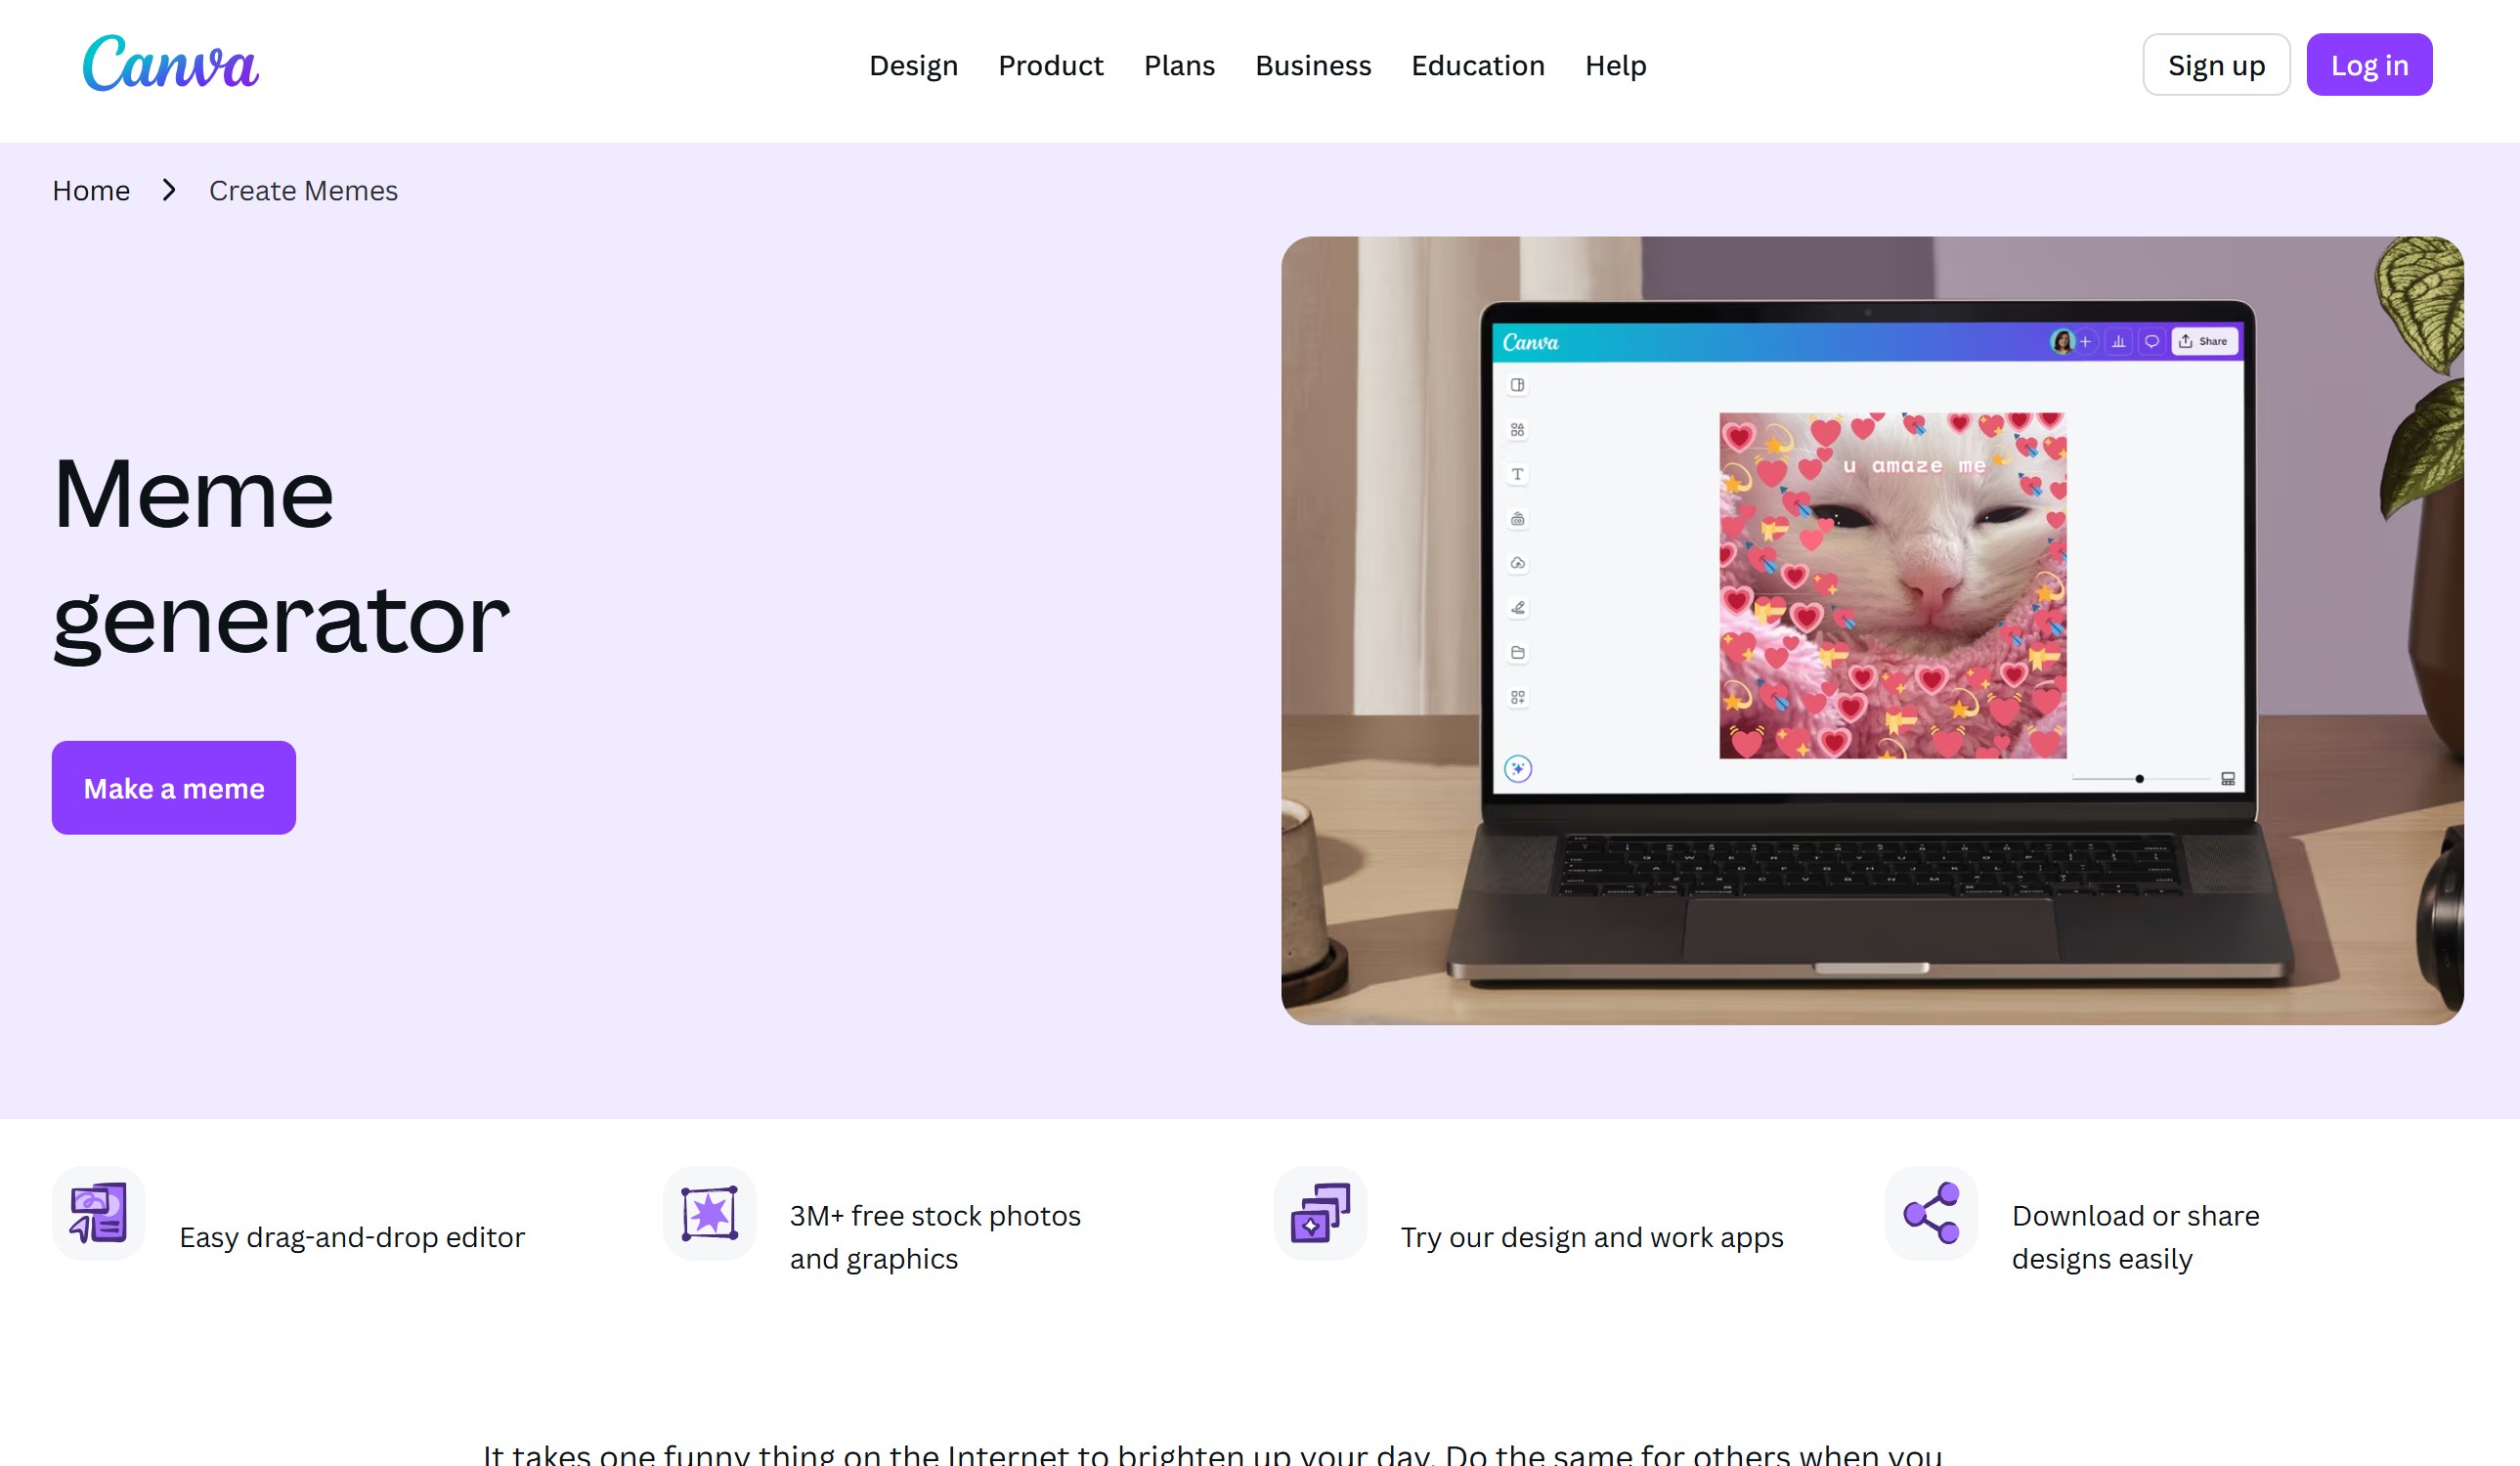Click the breadcrumb chevron arrow after Home

pyautogui.click(x=169, y=190)
